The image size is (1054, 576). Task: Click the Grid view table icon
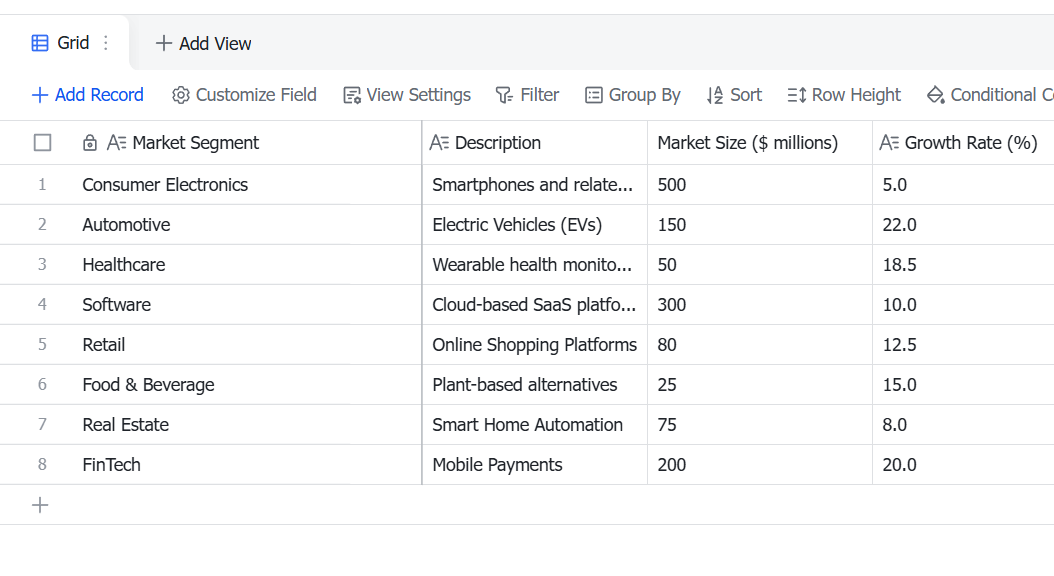(40, 43)
